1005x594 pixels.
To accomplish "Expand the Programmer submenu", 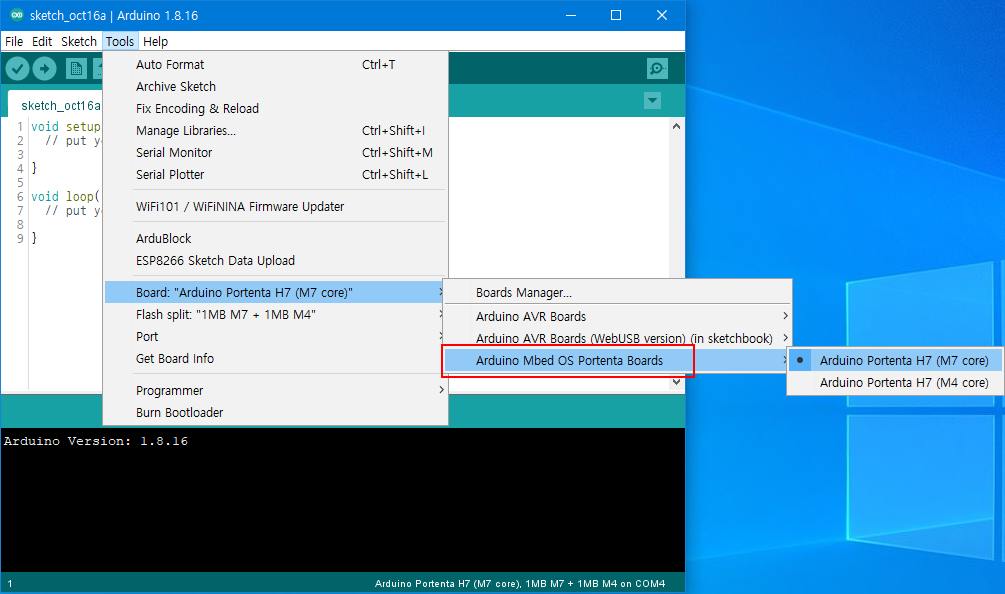I will [276, 391].
